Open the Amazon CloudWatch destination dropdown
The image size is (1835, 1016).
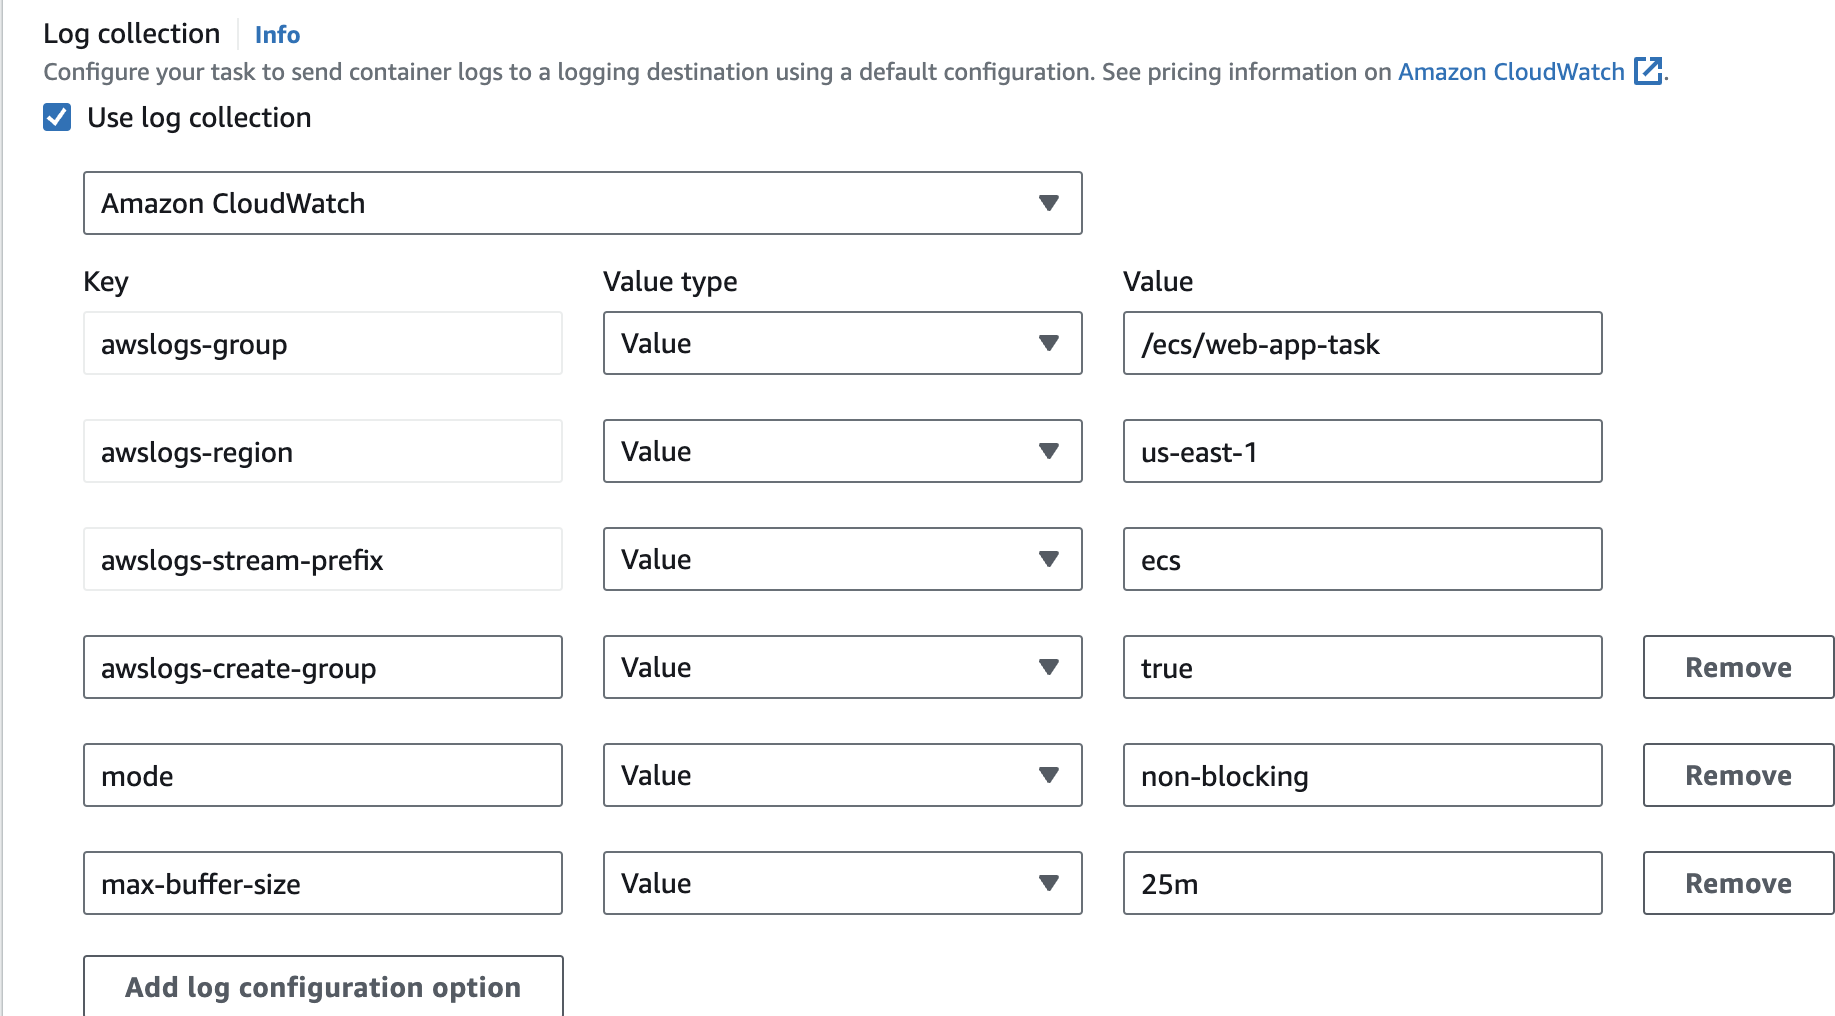[x=582, y=203]
